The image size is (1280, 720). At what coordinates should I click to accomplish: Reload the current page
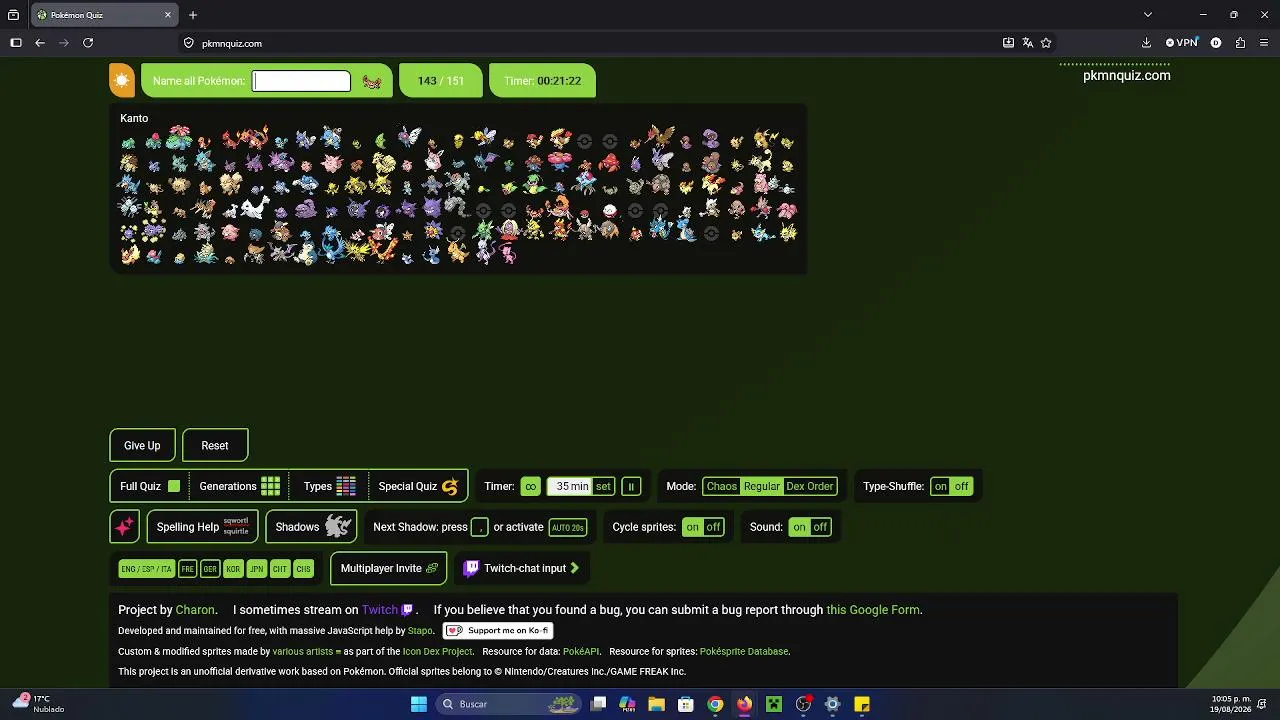pyautogui.click(x=88, y=43)
